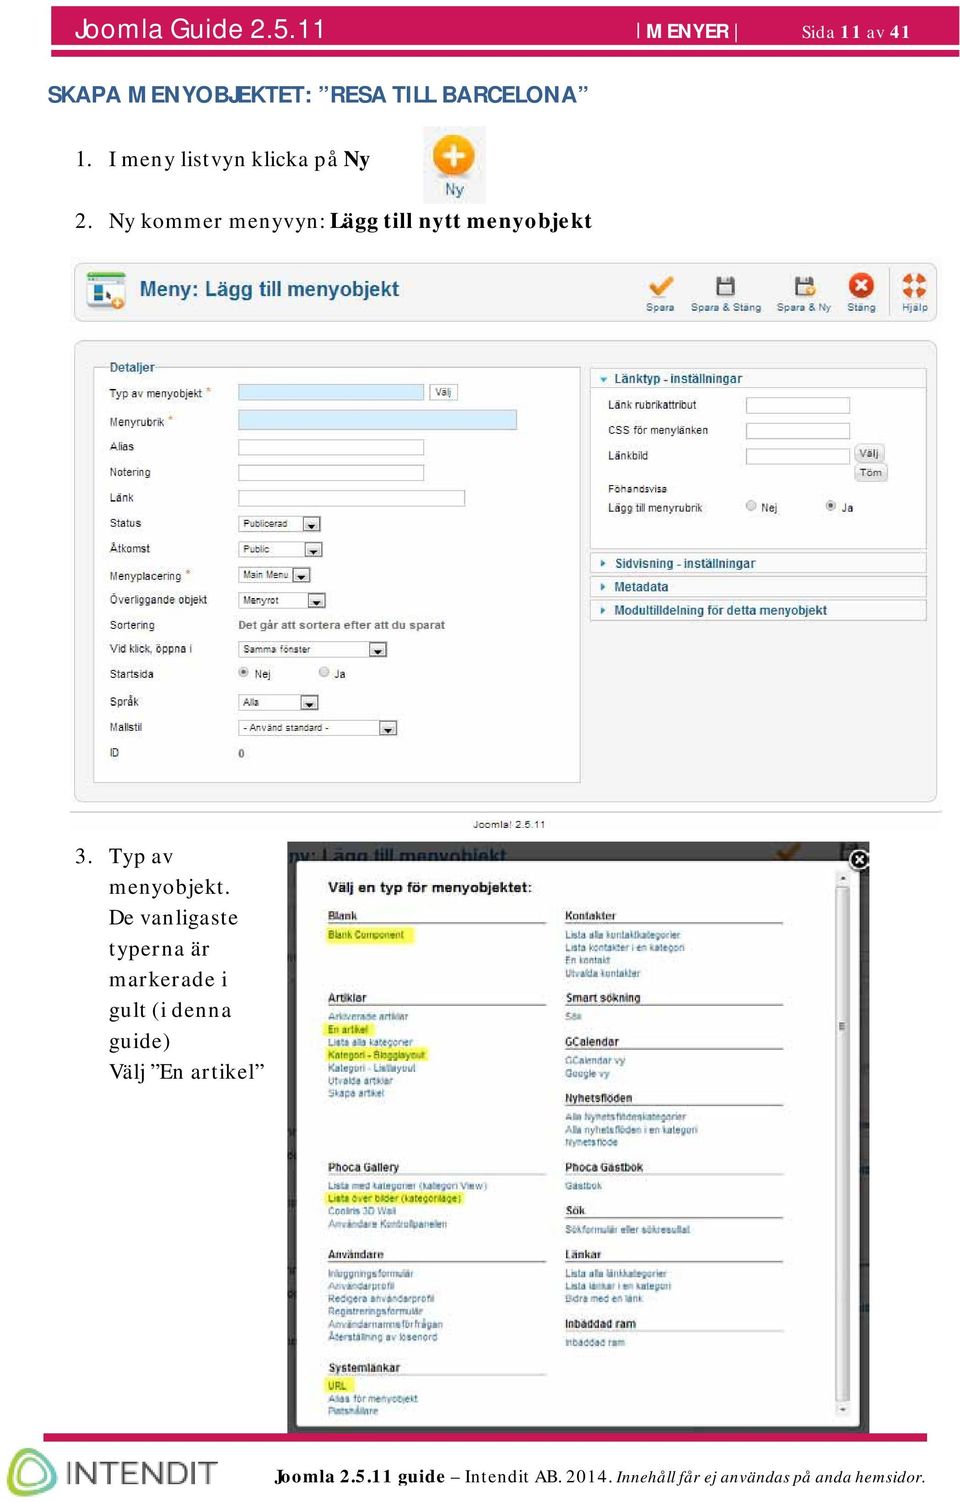Click the Länkbild input field

[798, 456]
